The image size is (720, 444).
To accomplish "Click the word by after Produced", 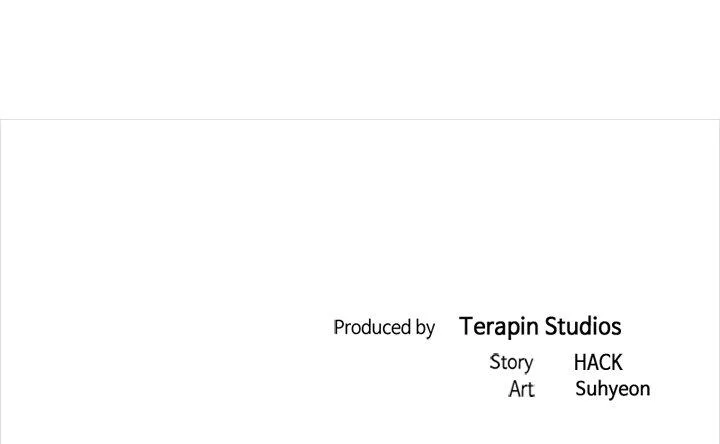I will [x=424, y=329].
